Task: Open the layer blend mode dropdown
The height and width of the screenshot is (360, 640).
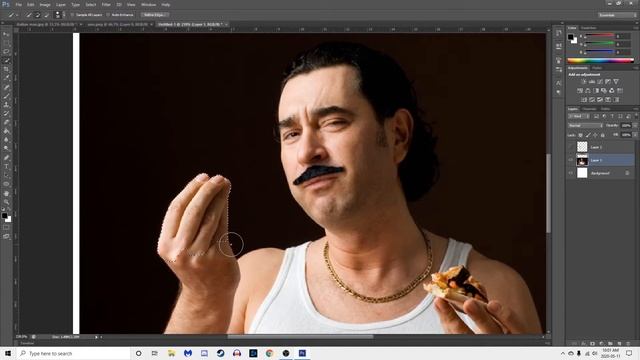Action: point(585,126)
